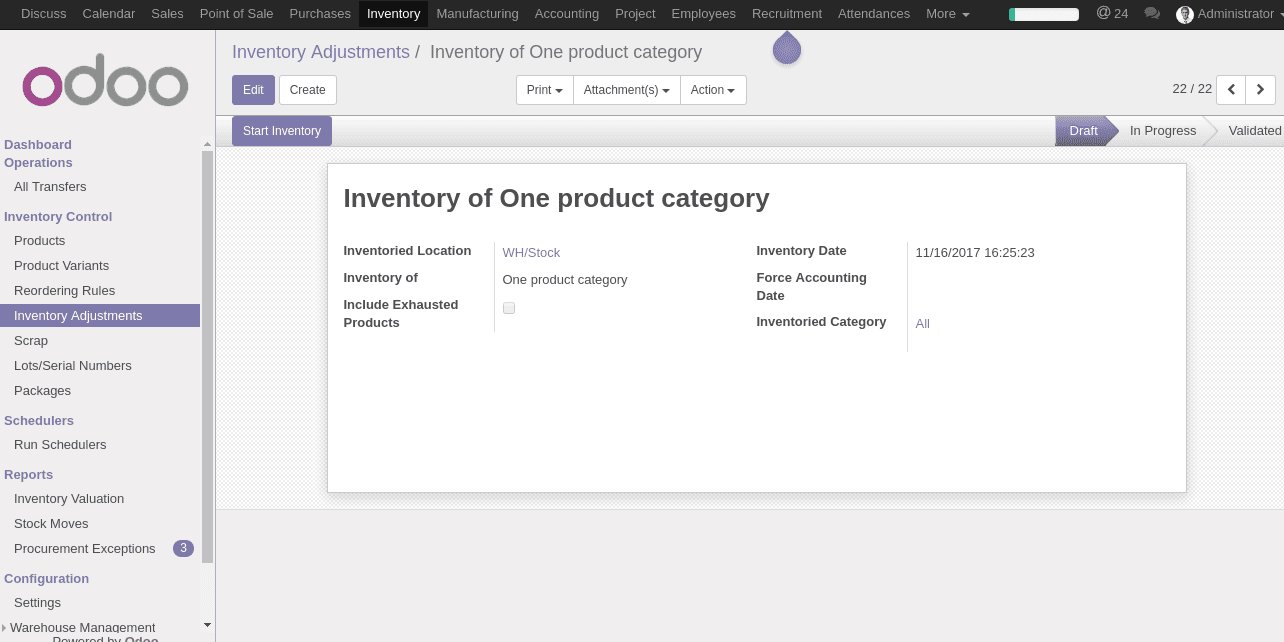
Task: Click 'One product category' field value
Action: (565, 280)
